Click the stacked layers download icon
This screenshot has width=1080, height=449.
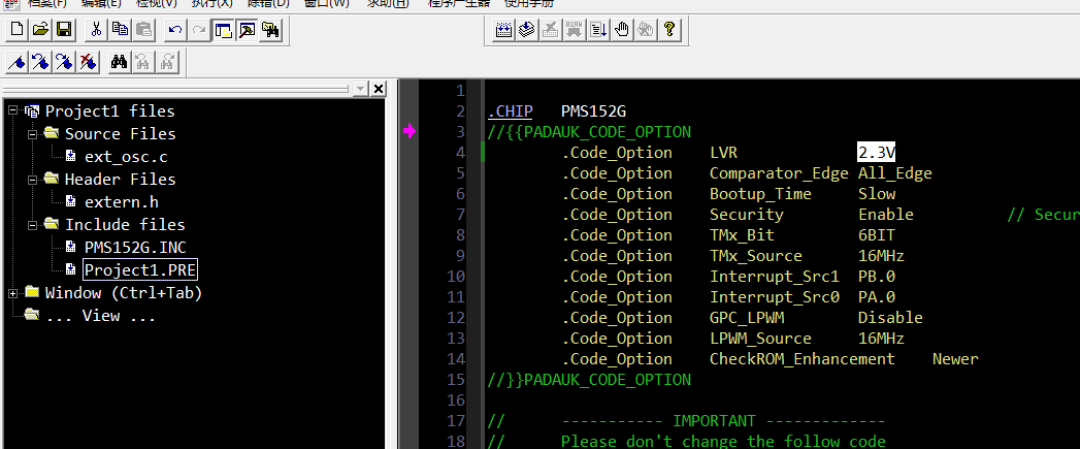tap(527, 30)
